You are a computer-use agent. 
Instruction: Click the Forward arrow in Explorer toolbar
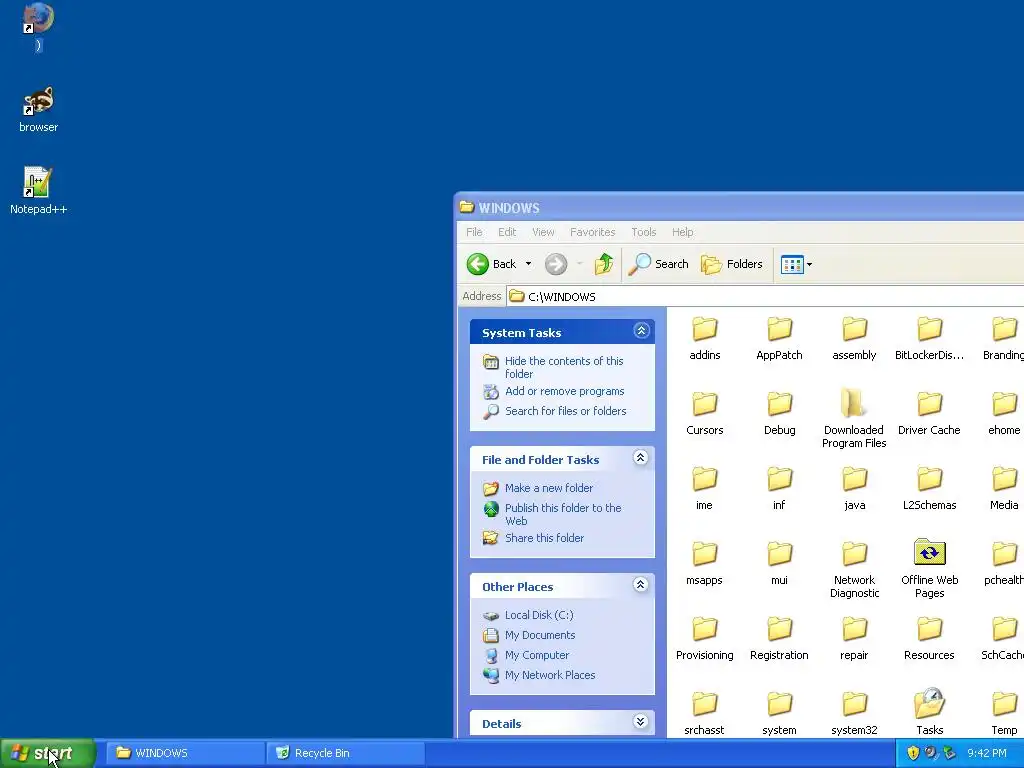pyautogui.click(x=556, y=264)
